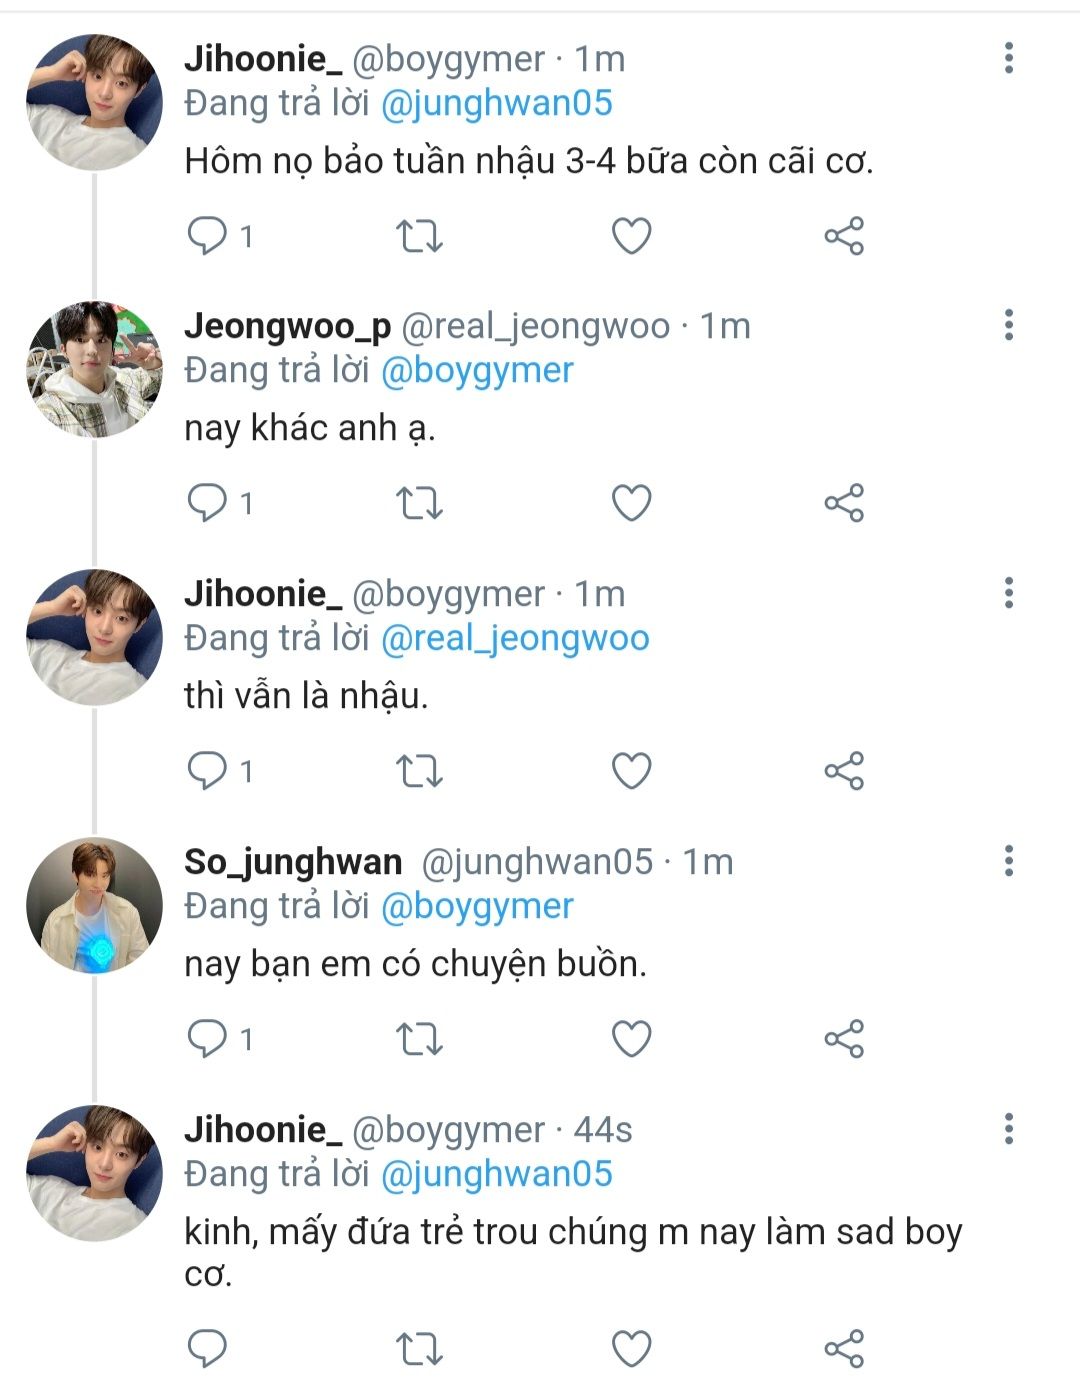Retweet the "tuần nhậu 3-4 bữa" tweet
The height and width of the screenshot is (1391, 1080).
[x=419, y=236]
